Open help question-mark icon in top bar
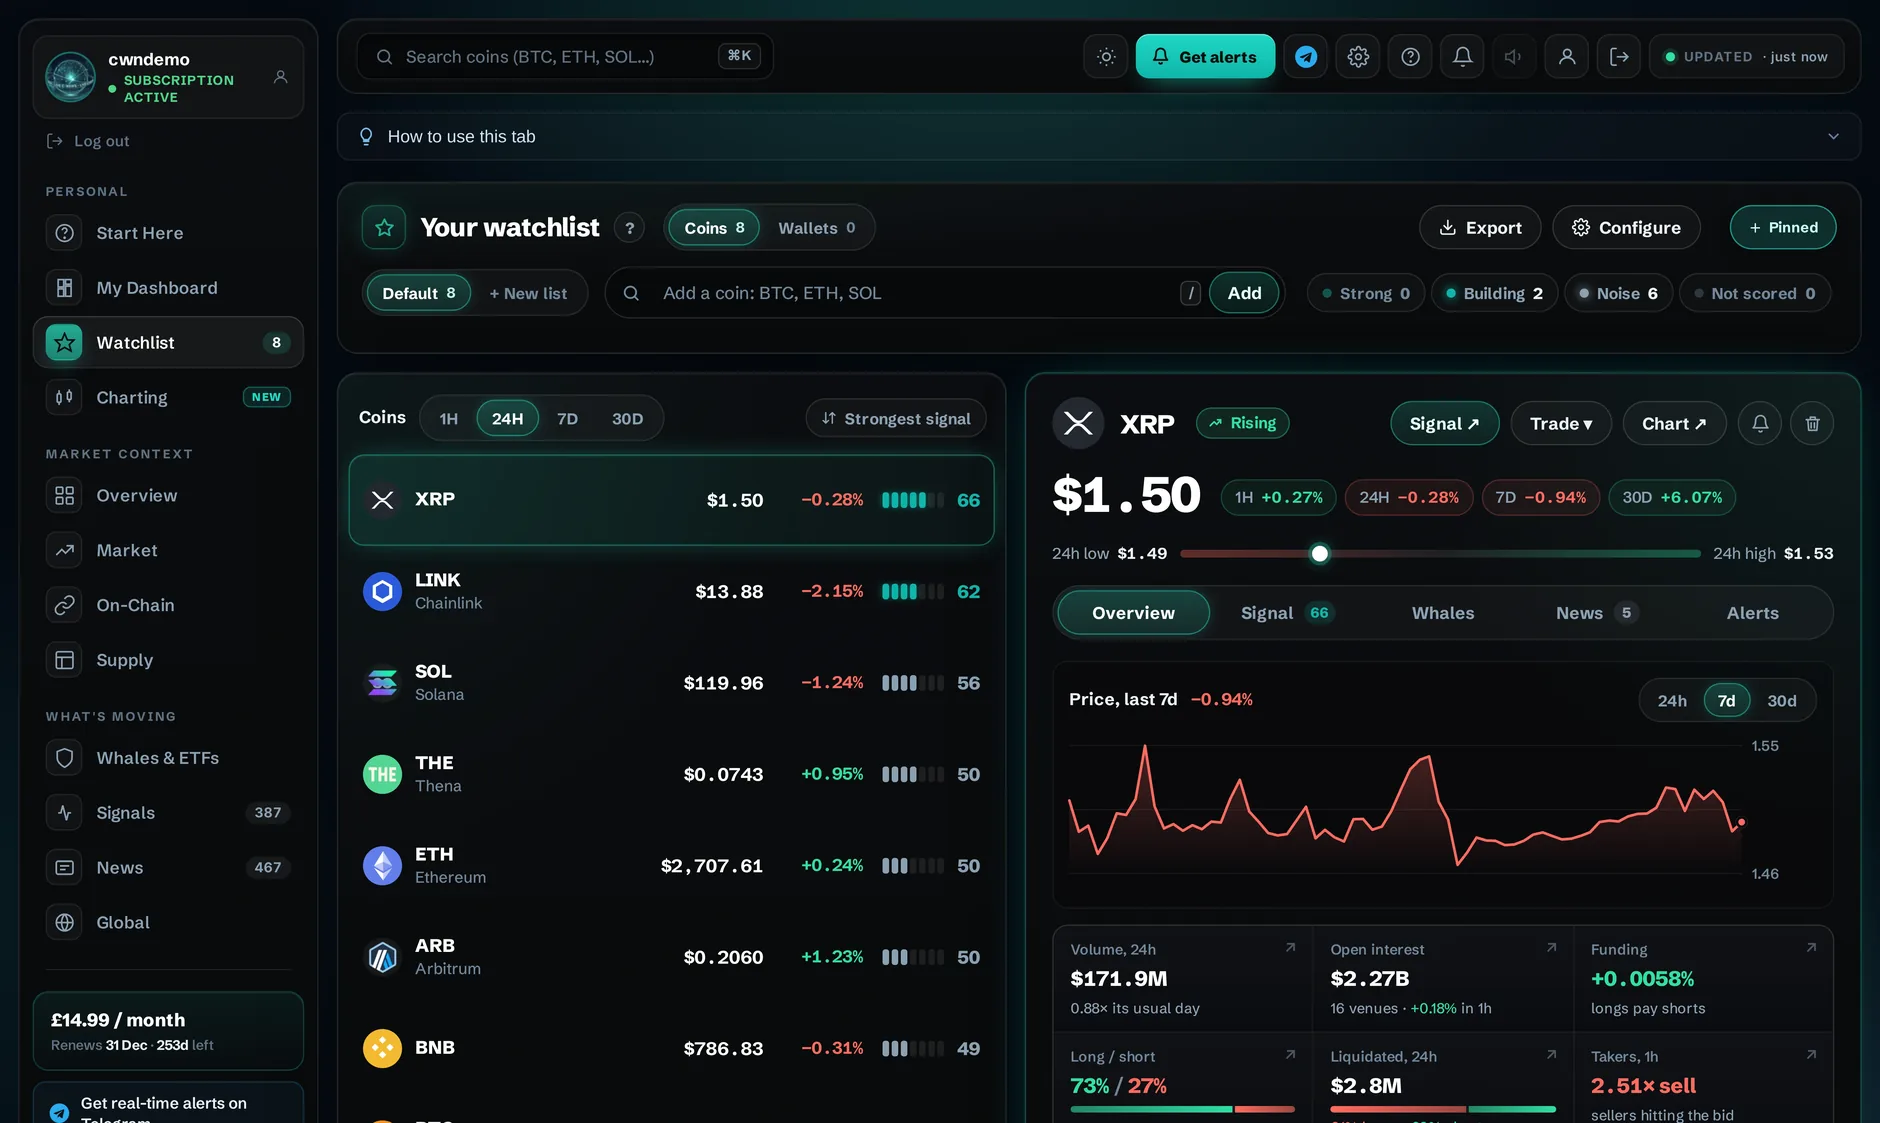 click(x=1410, y=57)
